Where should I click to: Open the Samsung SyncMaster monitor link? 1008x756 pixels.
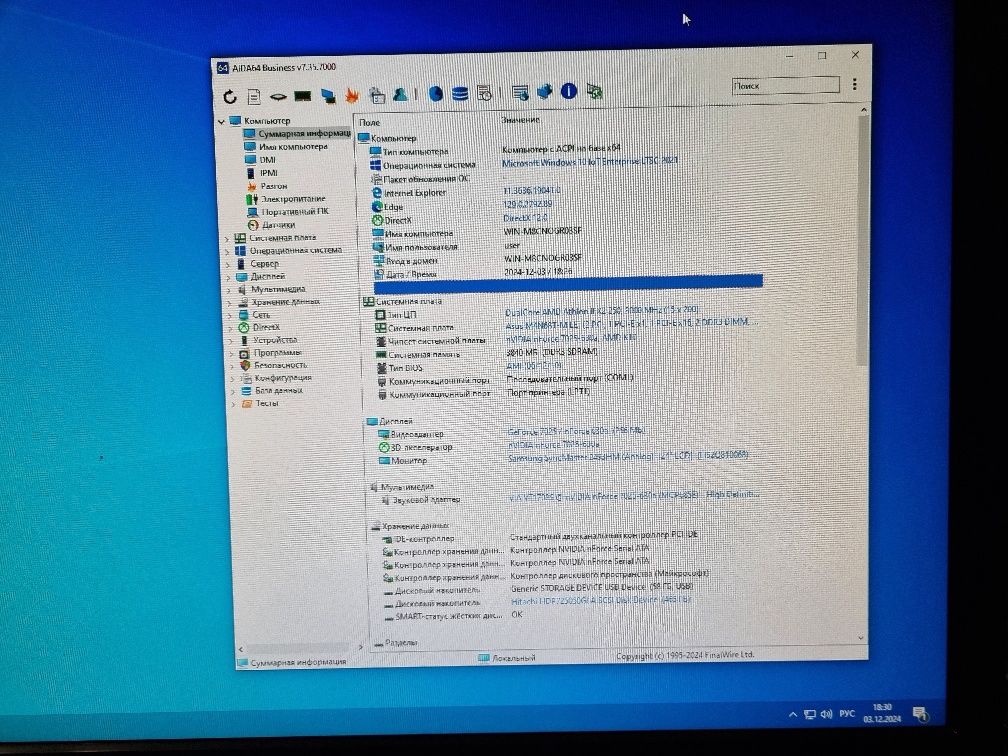click(628, 457)
